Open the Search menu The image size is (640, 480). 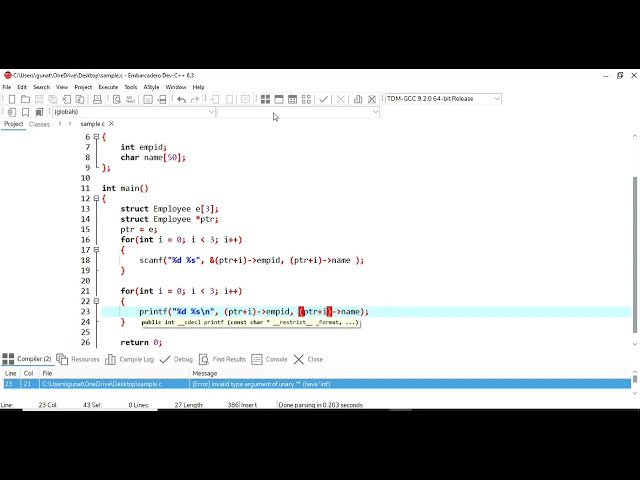coord(41,87)
